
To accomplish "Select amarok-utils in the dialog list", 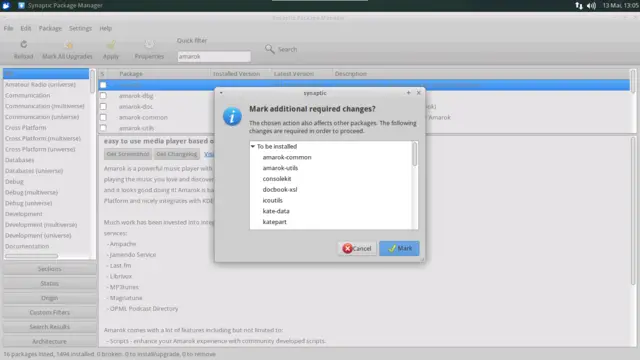I will [280, 168].
